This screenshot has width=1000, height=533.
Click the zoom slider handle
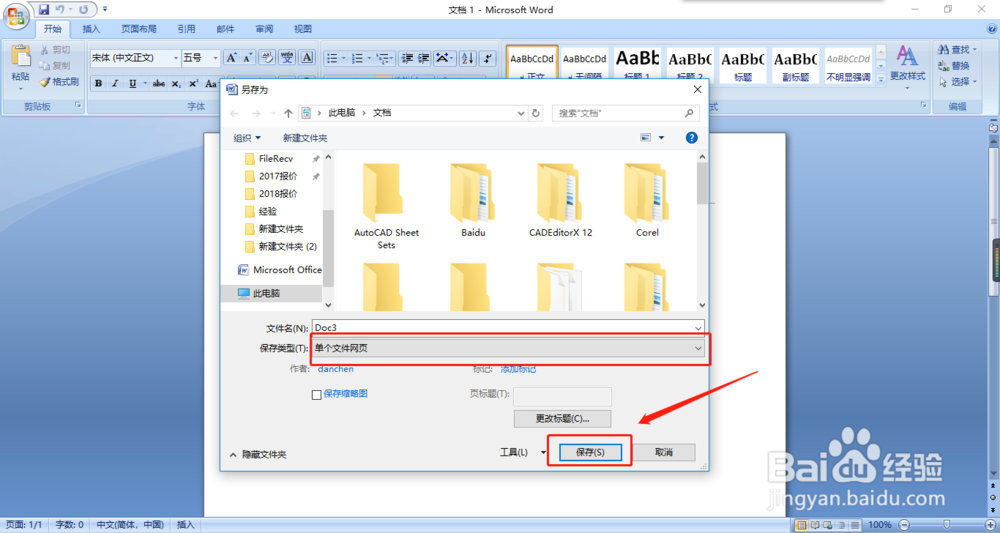pos(946,525)
